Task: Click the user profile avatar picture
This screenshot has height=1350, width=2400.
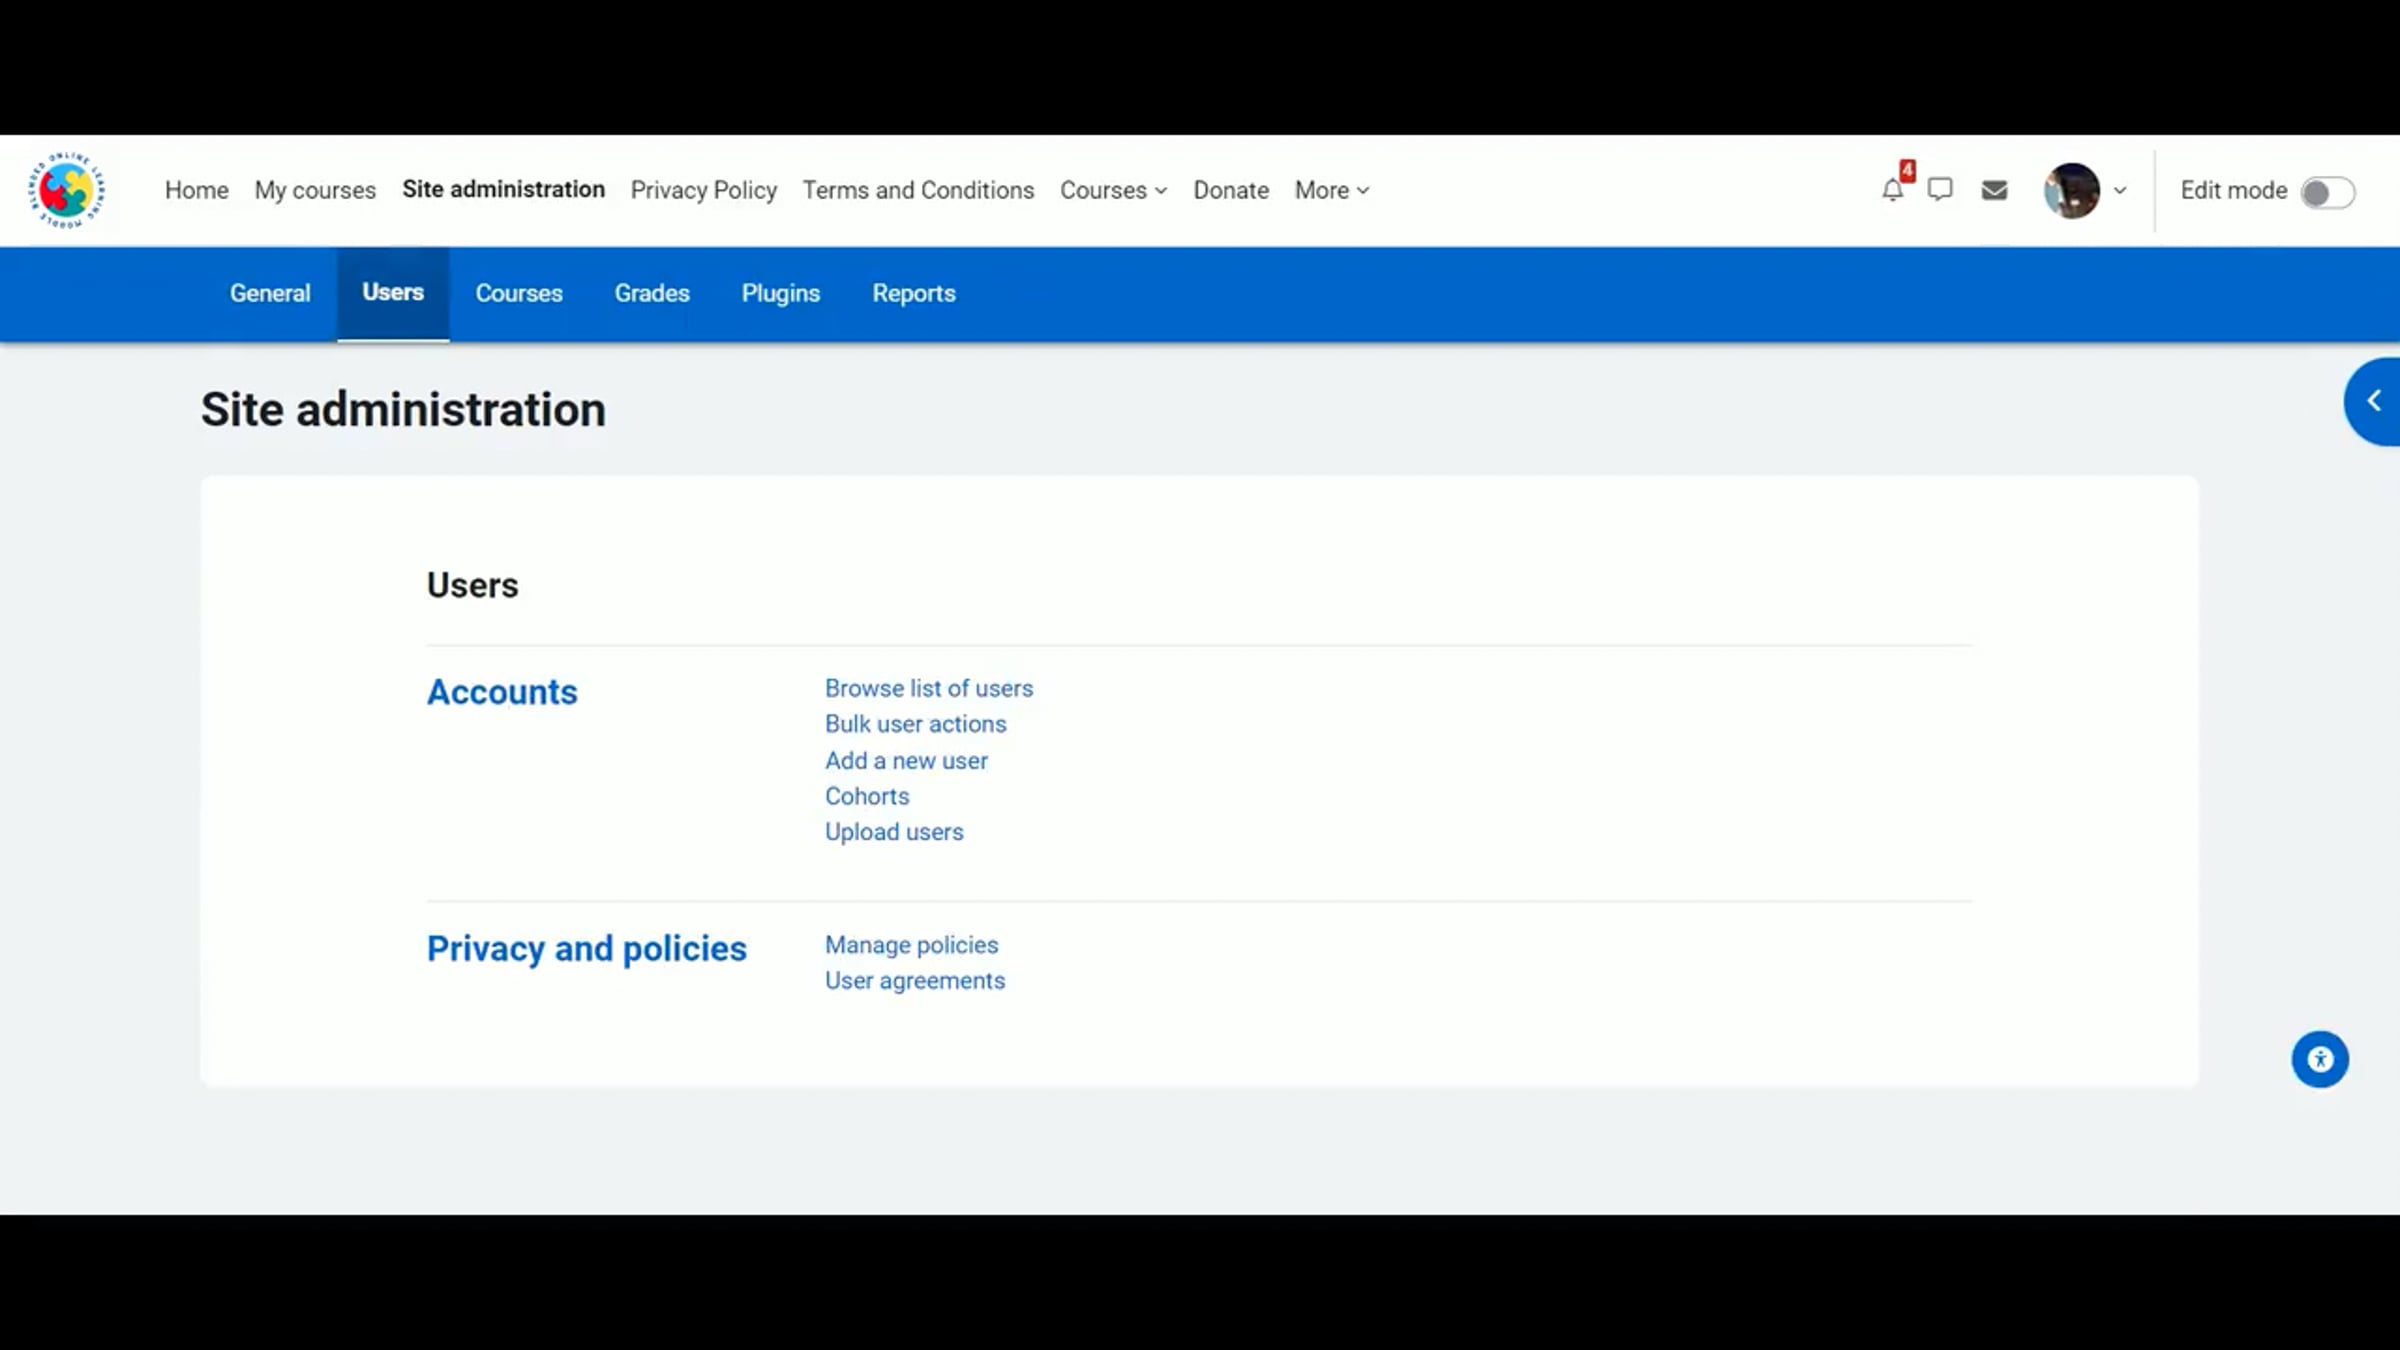Action: tap(2071, 190)
